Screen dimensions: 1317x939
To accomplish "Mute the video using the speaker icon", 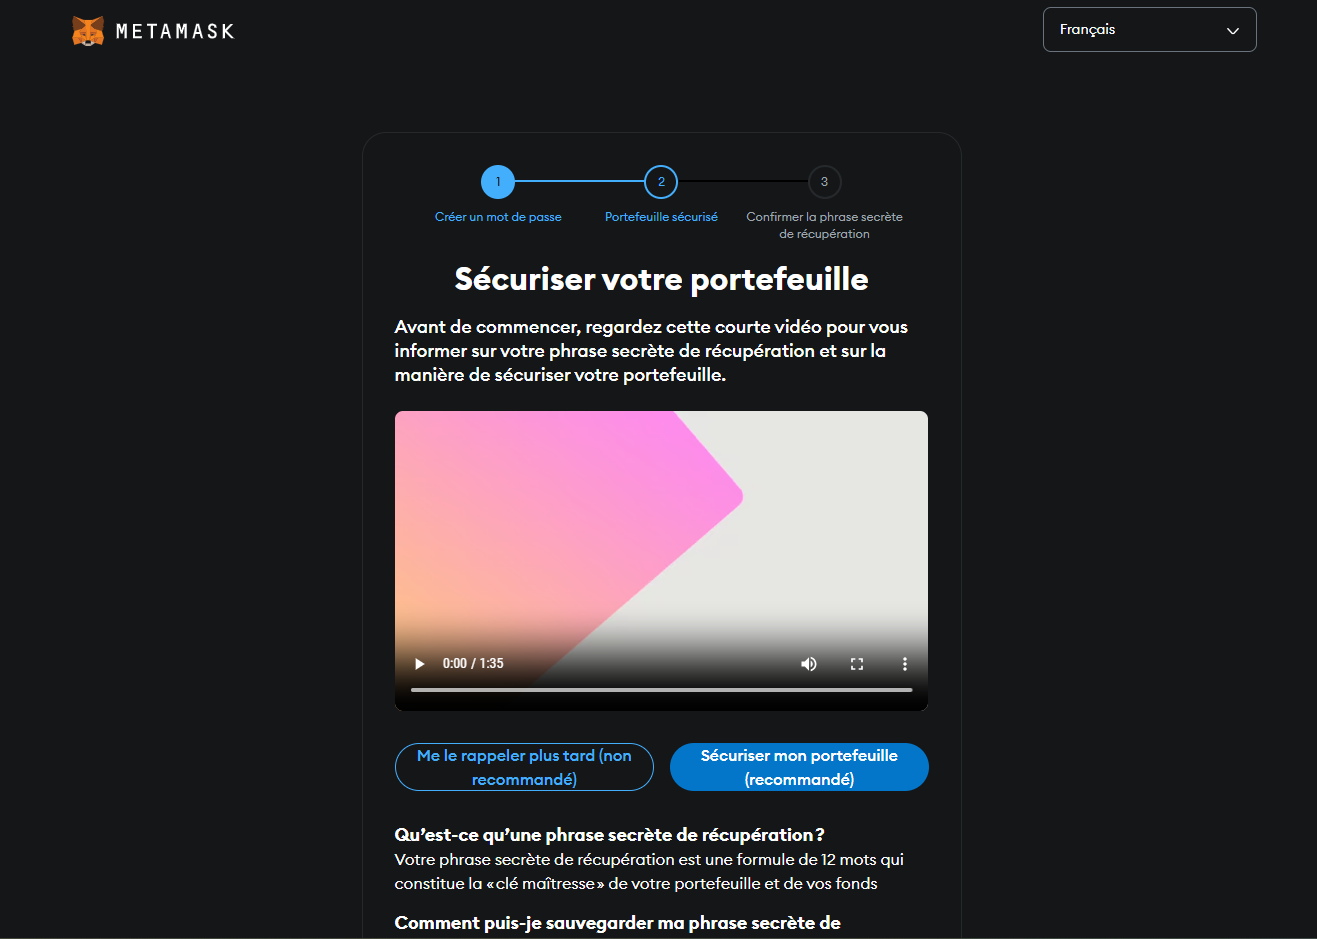I will (809, 664).
